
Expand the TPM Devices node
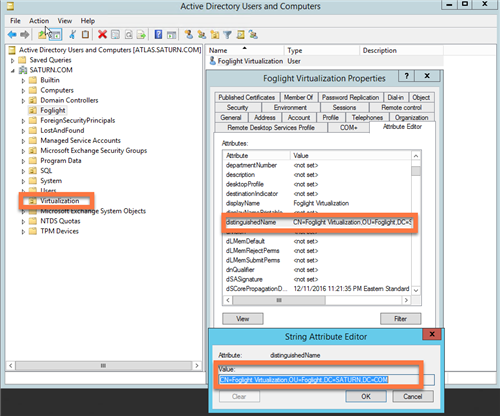tap(23, 232)
